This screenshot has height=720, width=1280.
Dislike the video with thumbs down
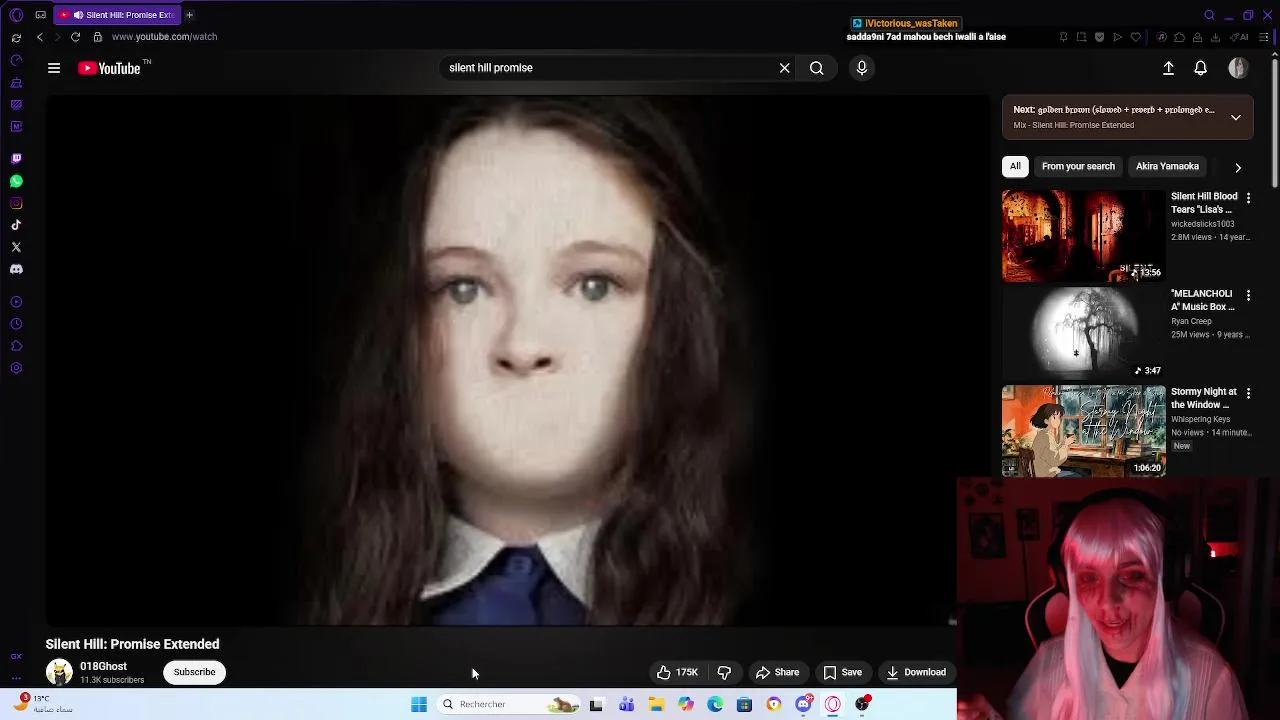click(x=724, y=672)
